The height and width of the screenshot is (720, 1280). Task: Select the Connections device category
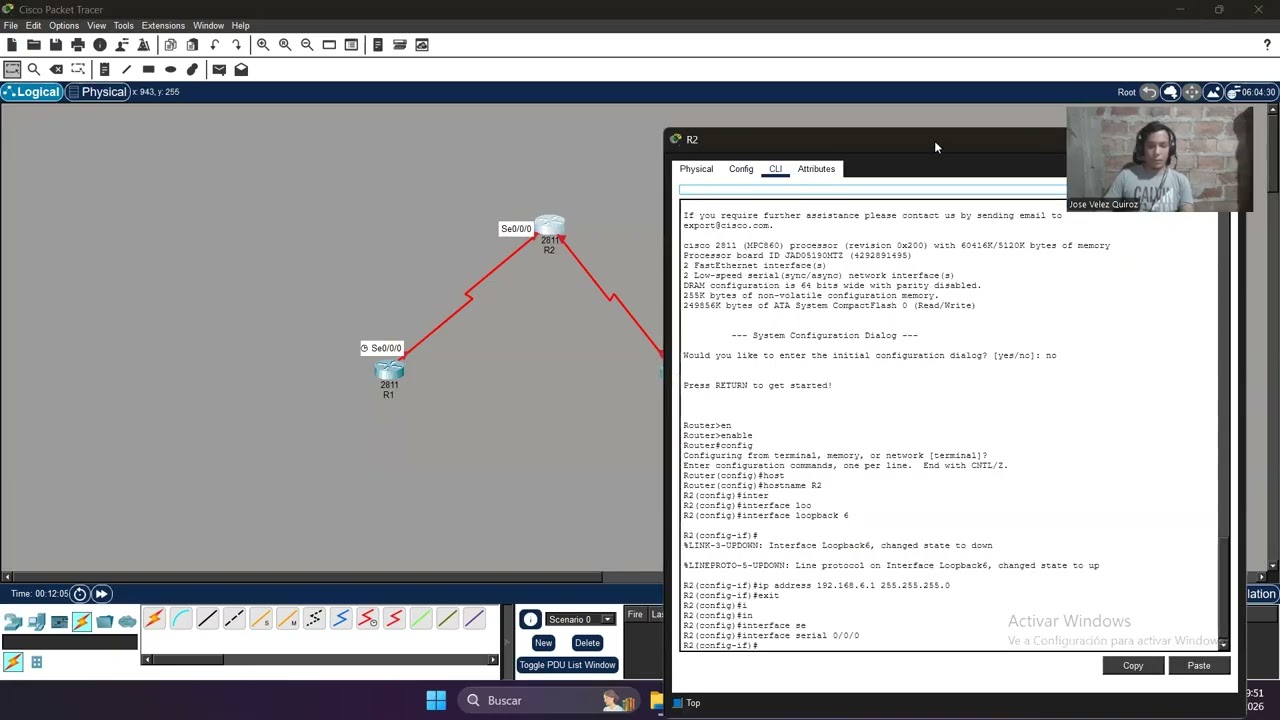click(x=82, y=622)
